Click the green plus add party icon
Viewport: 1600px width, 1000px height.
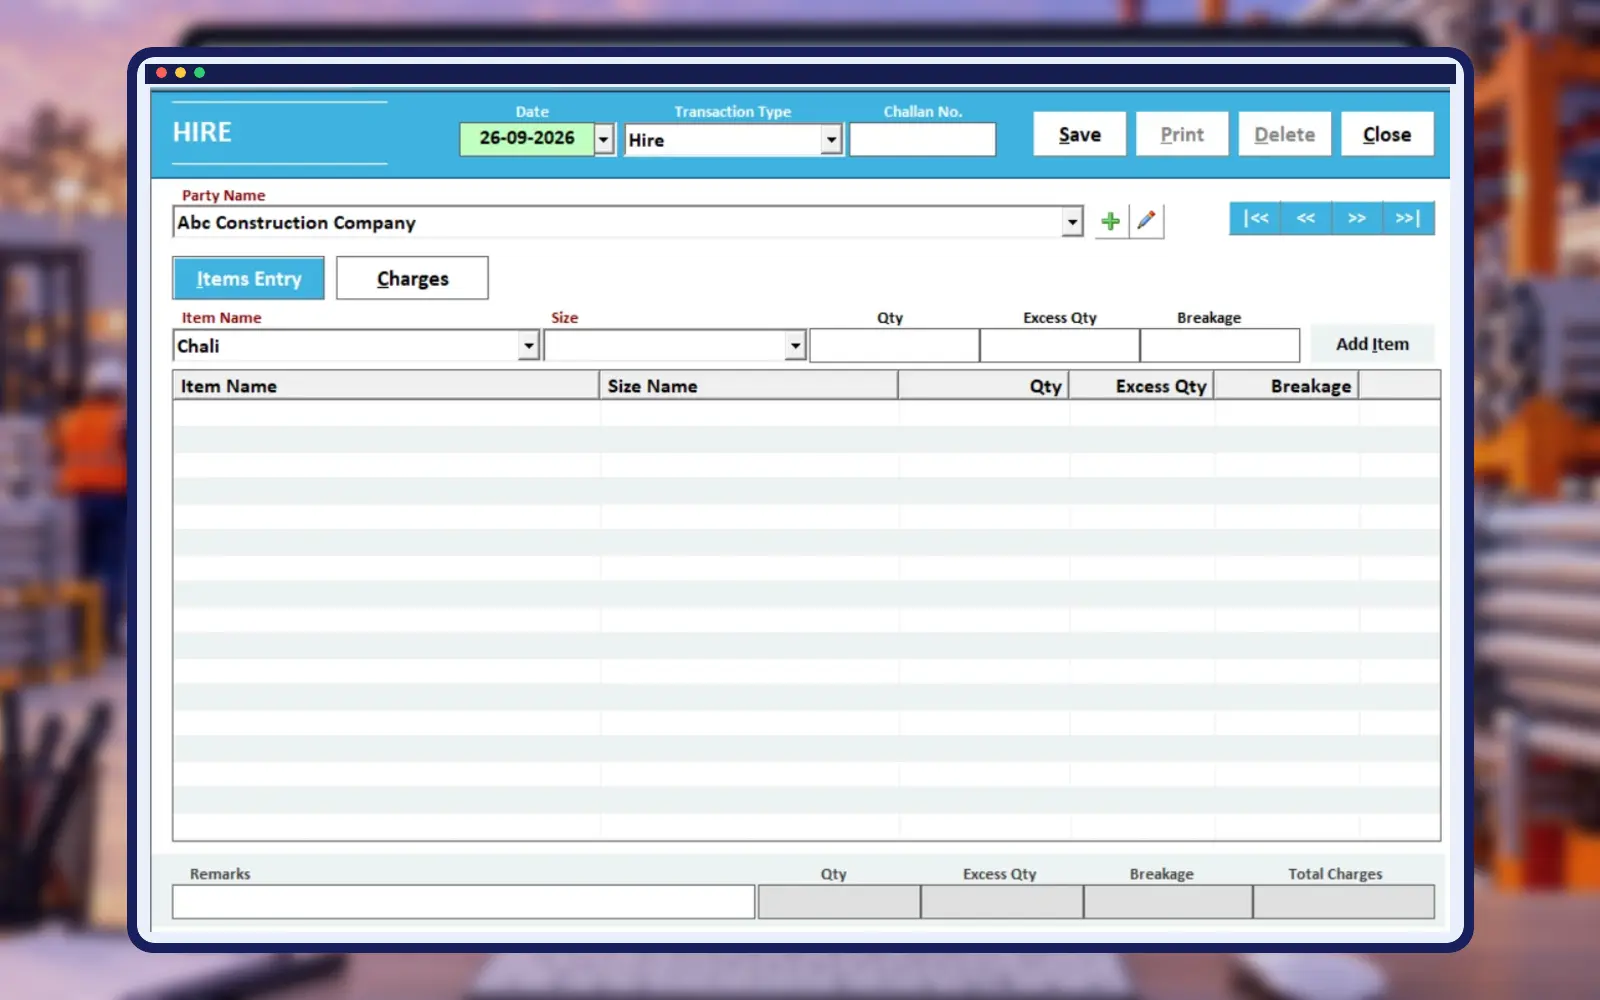pyautogui.click(x=1110, y=221)
